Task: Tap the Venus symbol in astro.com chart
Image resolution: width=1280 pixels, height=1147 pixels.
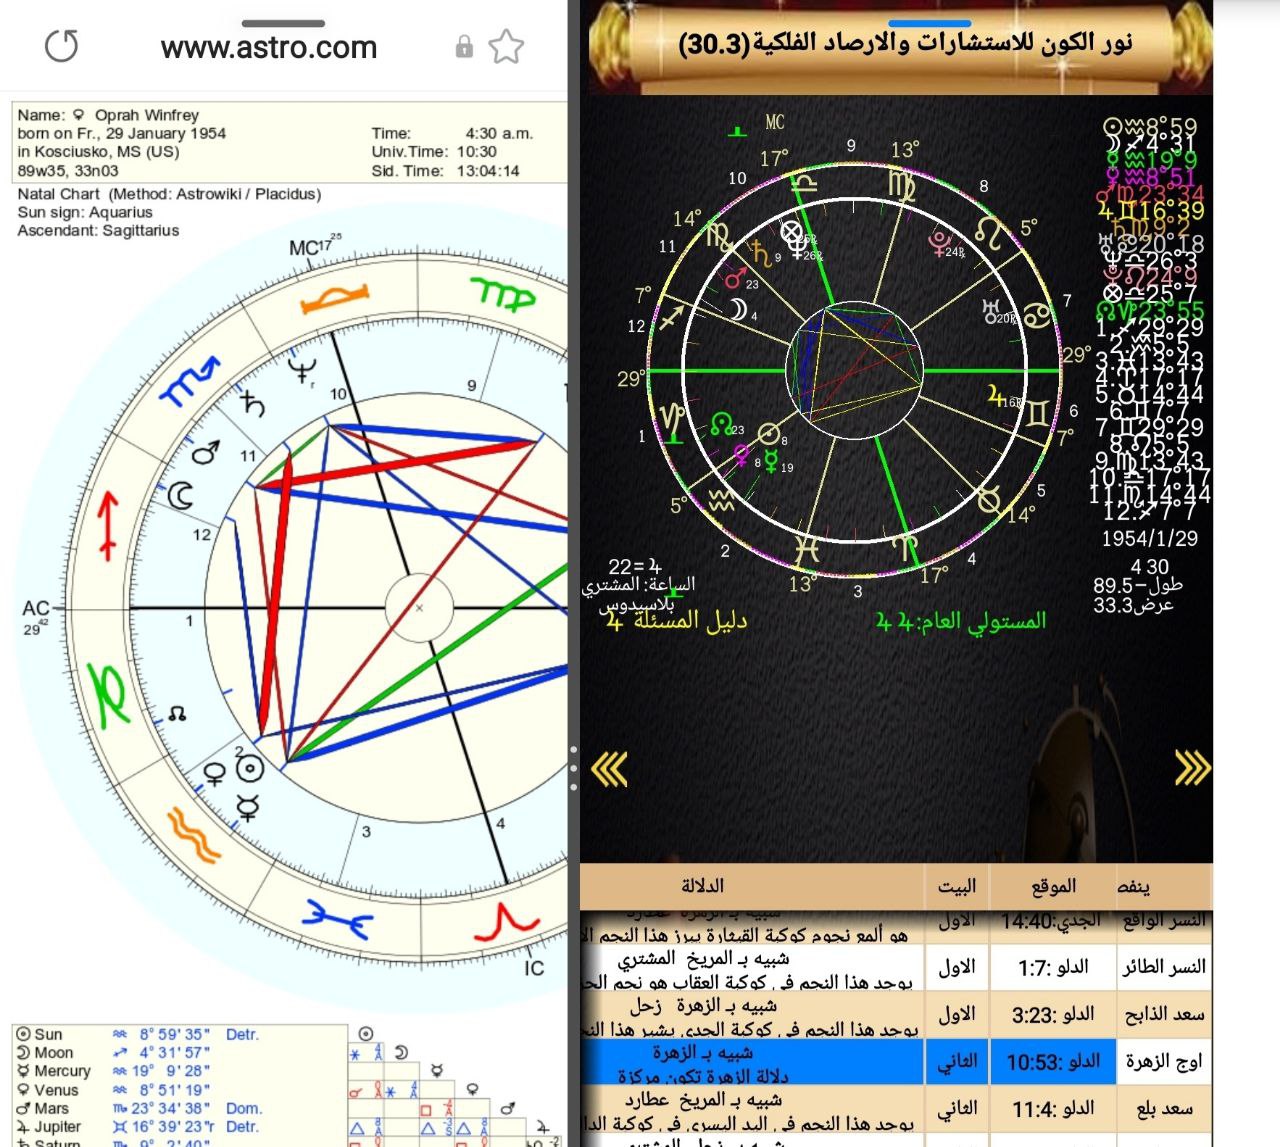Action: [x=215, y=774]
